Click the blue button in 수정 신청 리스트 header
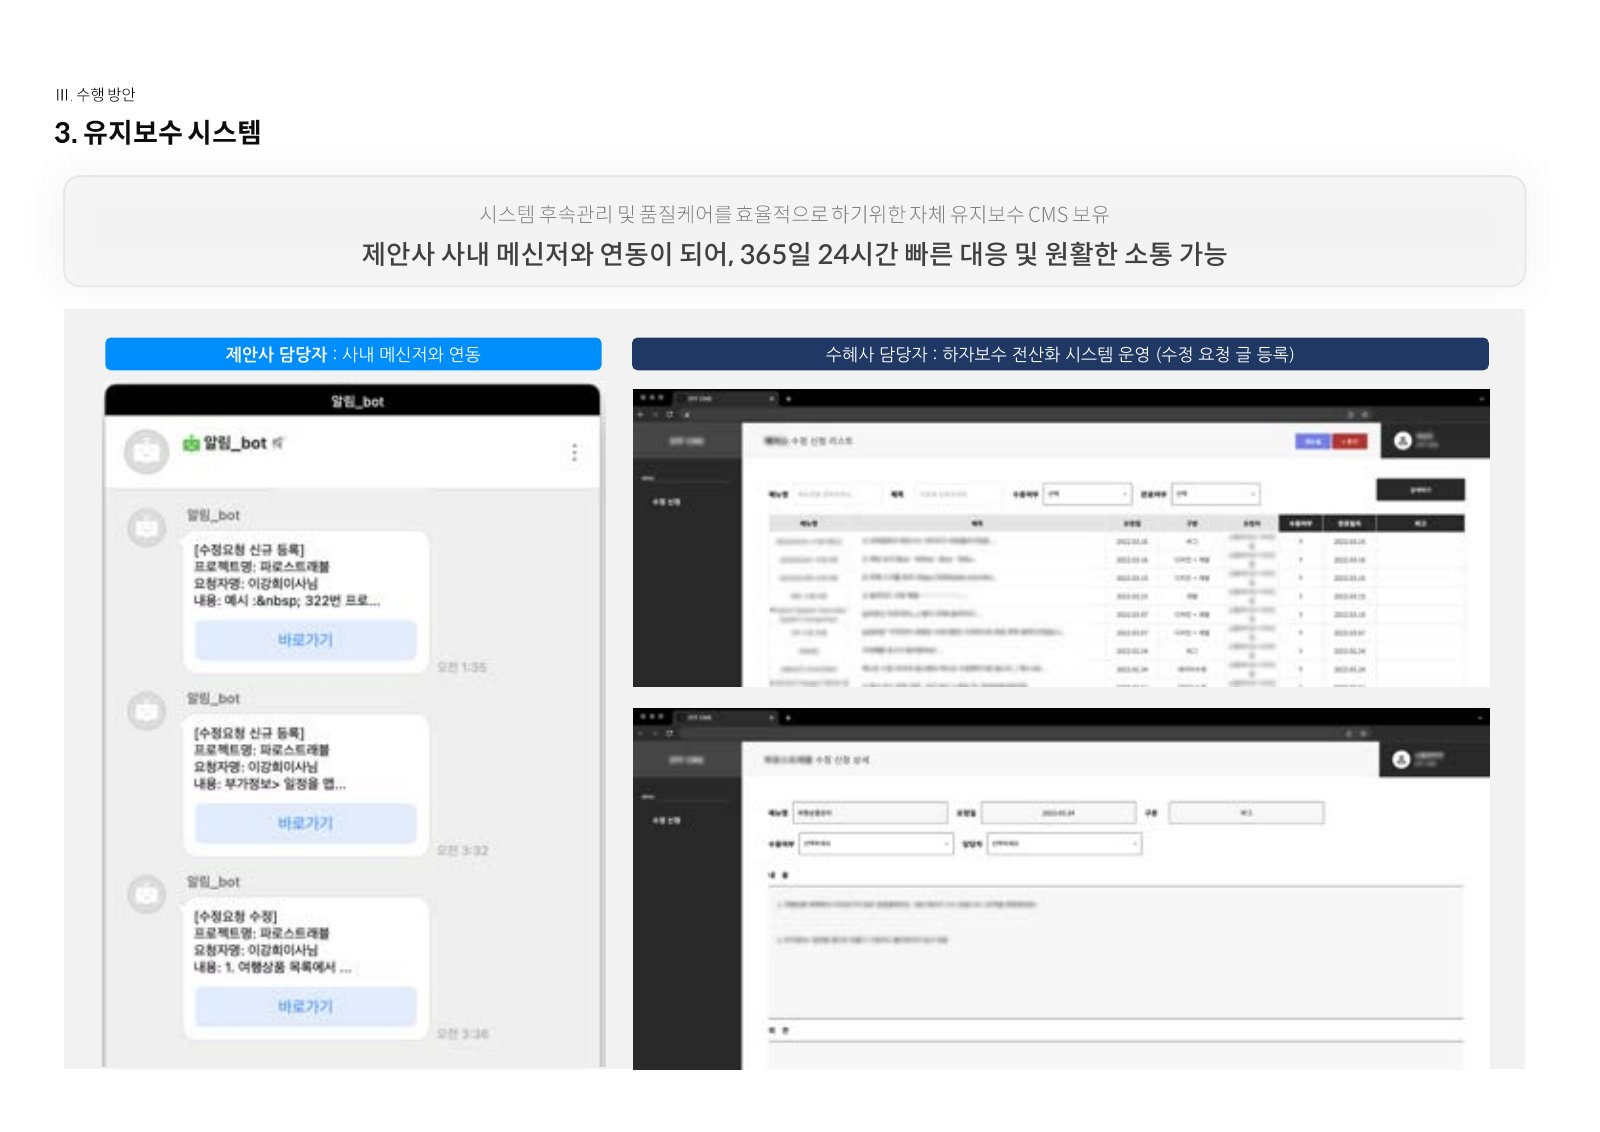Screen dimensions: 1600x1132 click(1313, 441)
